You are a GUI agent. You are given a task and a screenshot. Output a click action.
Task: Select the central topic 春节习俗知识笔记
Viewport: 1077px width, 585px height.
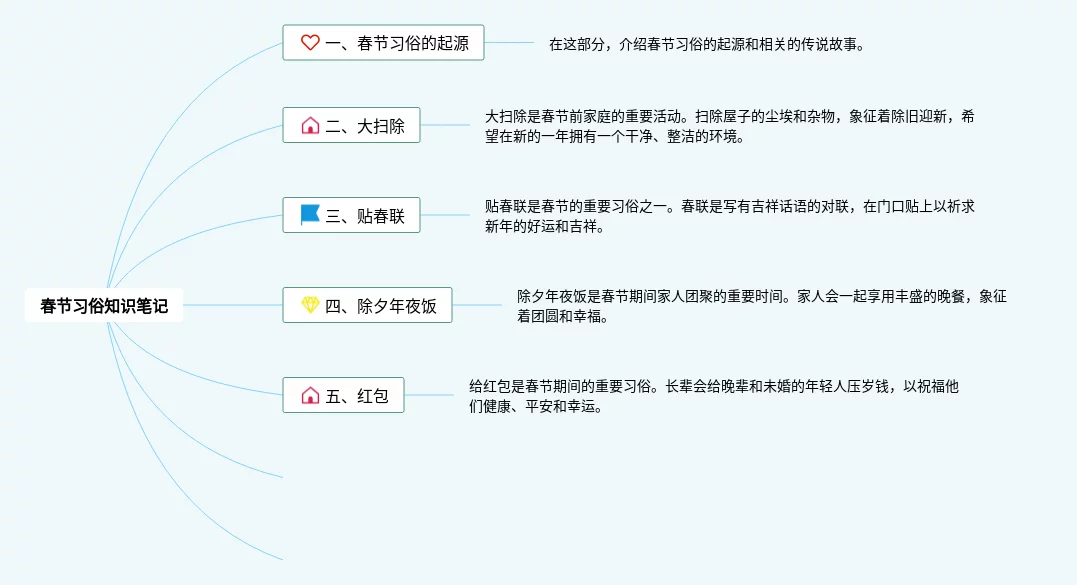pyautogui.click(x=104, y=306)
